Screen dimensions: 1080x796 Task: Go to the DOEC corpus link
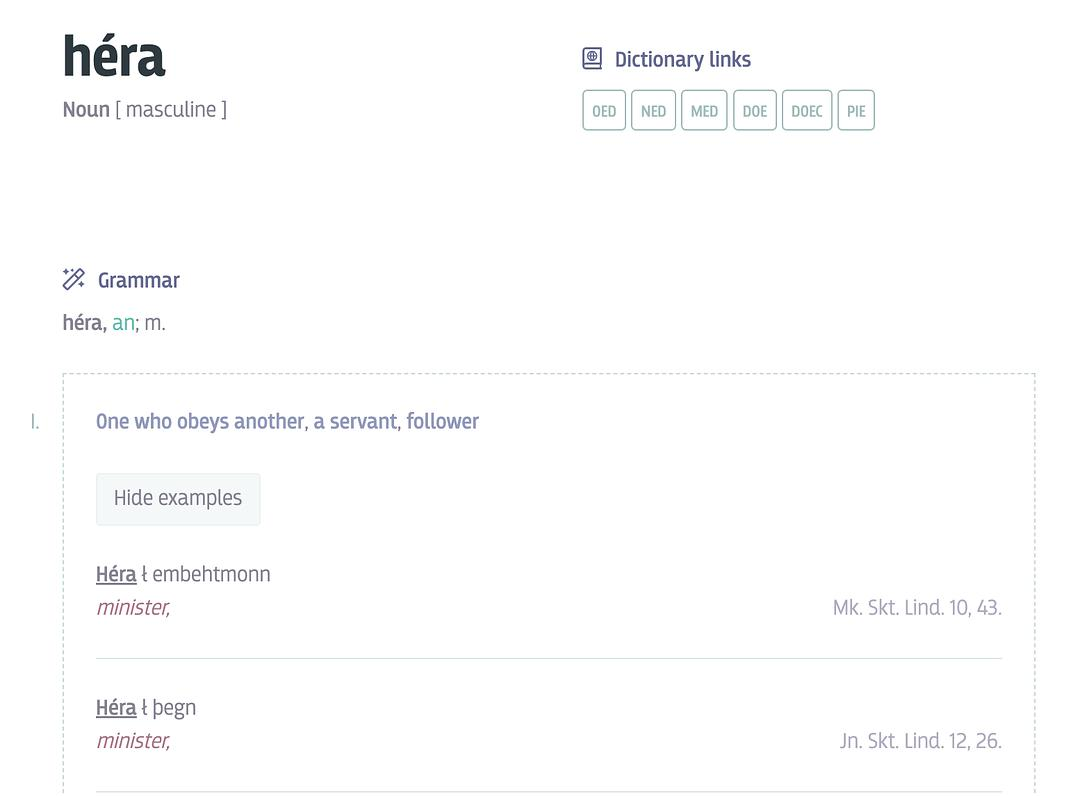(x=807, y=111)
